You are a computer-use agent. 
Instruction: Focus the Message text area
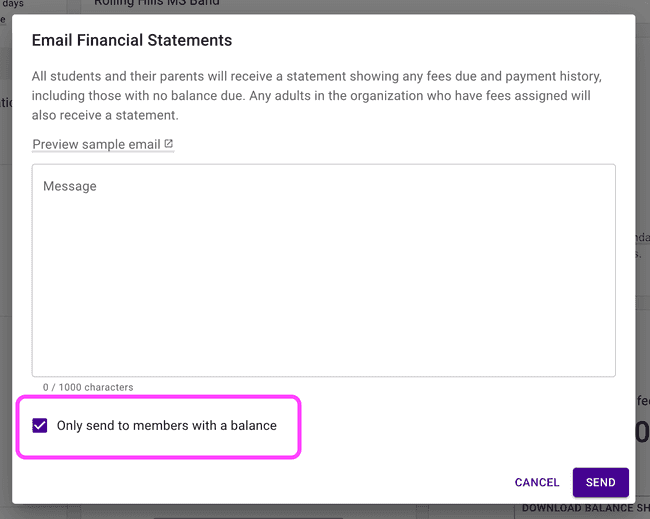(323, 270)
